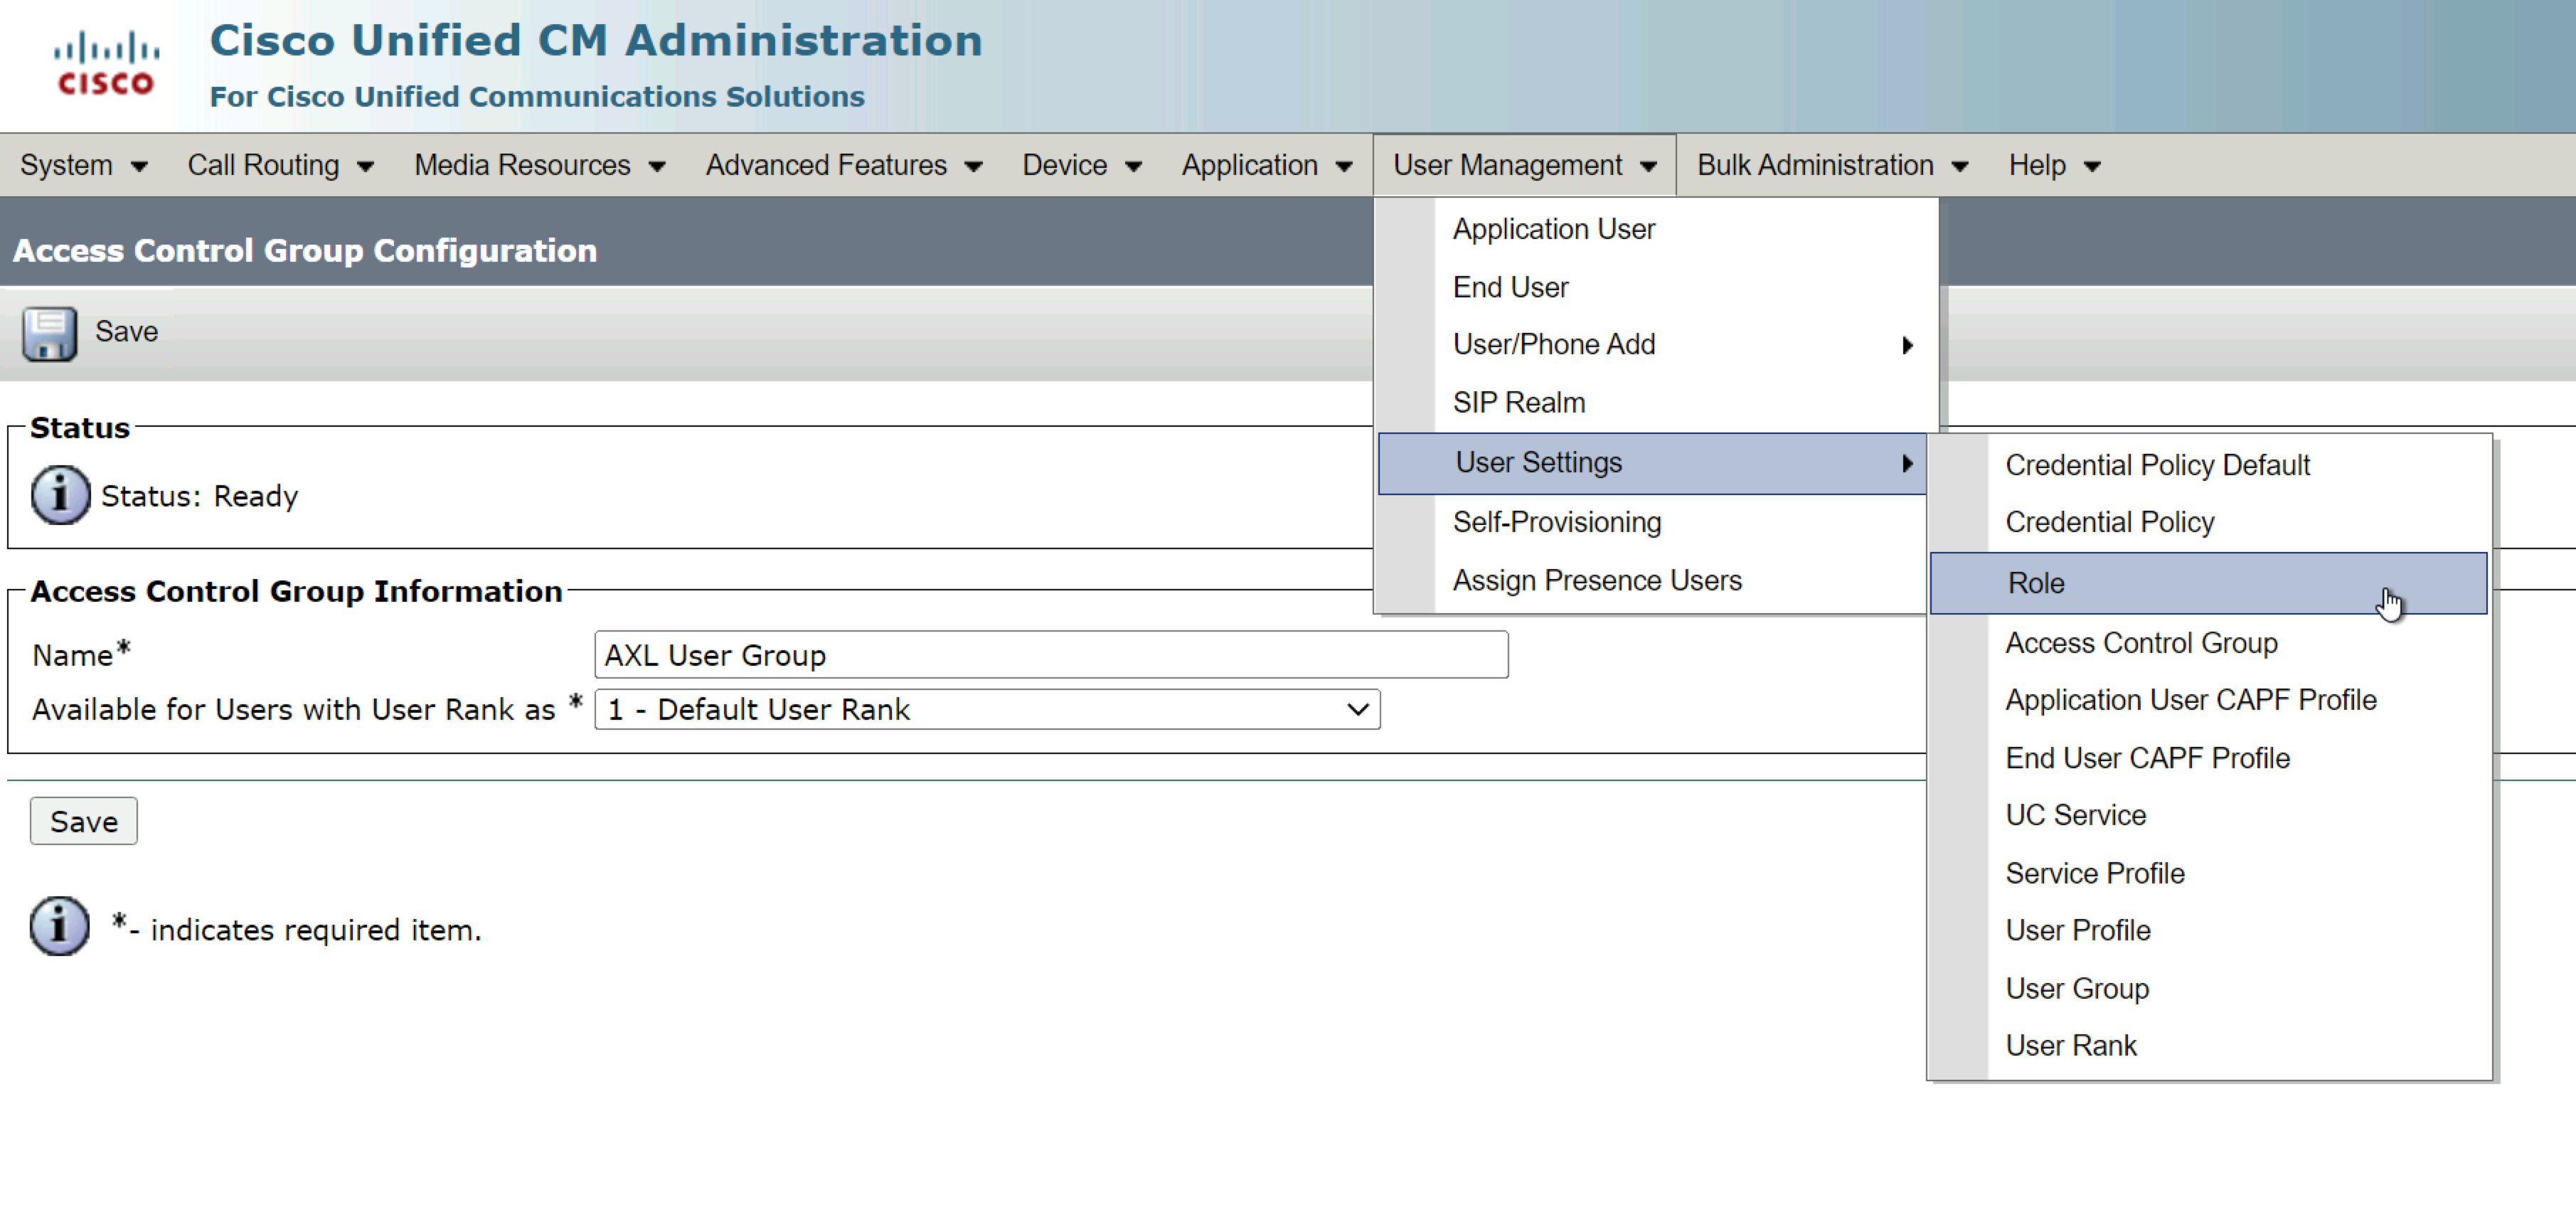Open the Application menu
The height and width of the screenshot is (1205, 2576).
tap(1267, 165)
